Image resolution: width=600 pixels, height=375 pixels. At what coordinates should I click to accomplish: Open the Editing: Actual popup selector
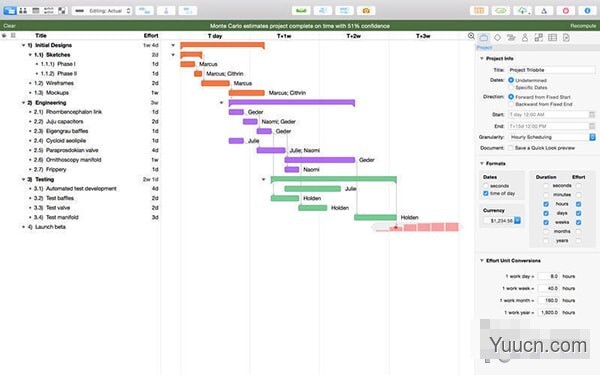coord(102,11)
